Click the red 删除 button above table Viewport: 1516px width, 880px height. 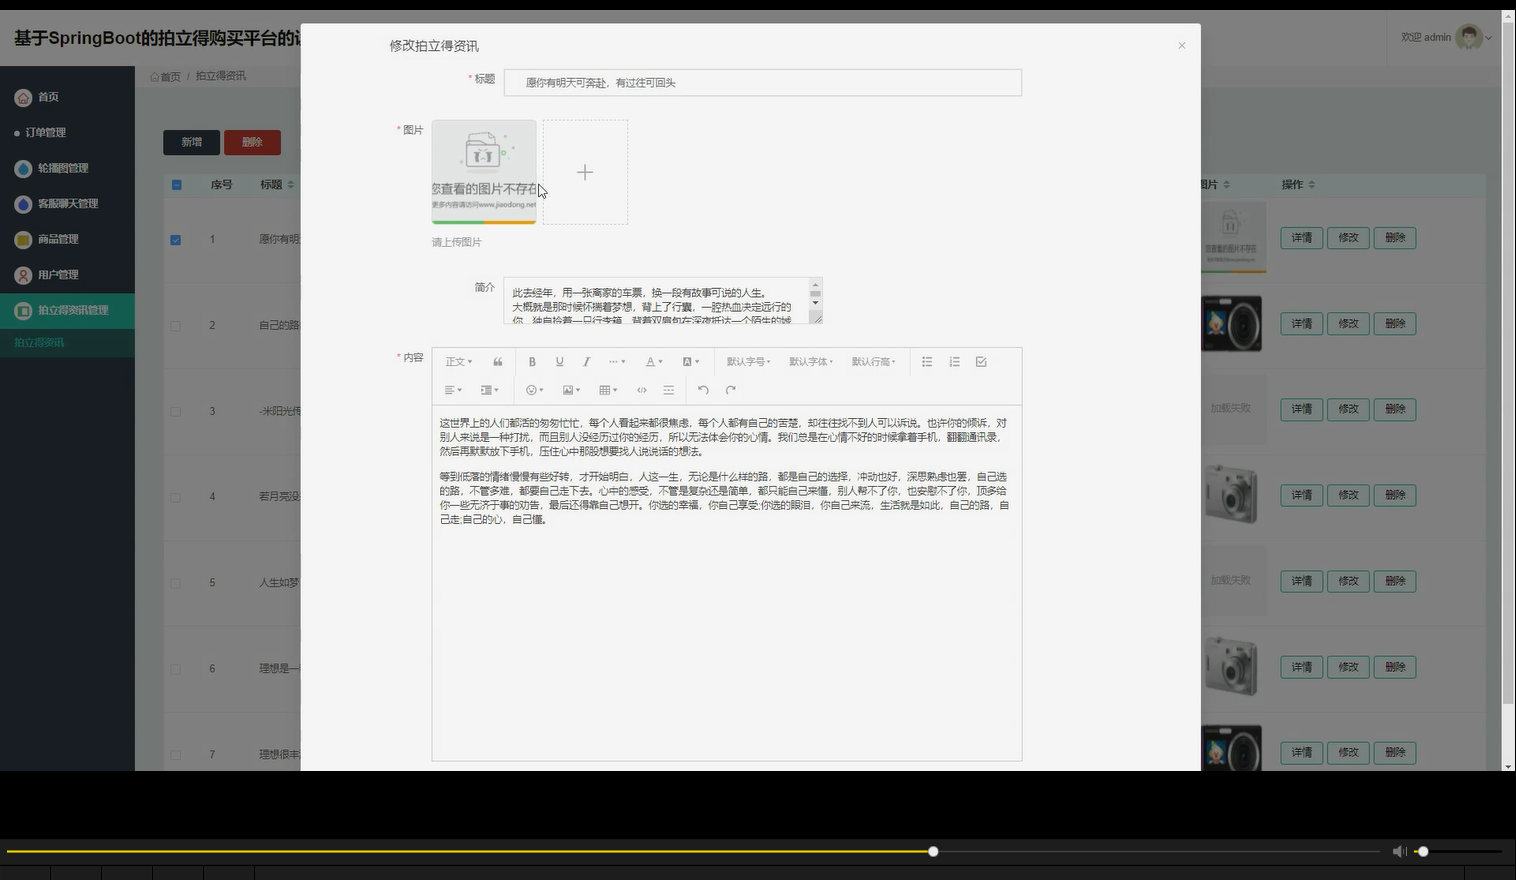pos(252,142)
